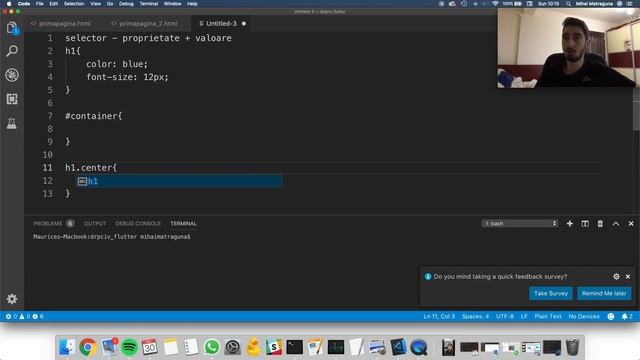Click the Take Survey button

tap(551, 293)
